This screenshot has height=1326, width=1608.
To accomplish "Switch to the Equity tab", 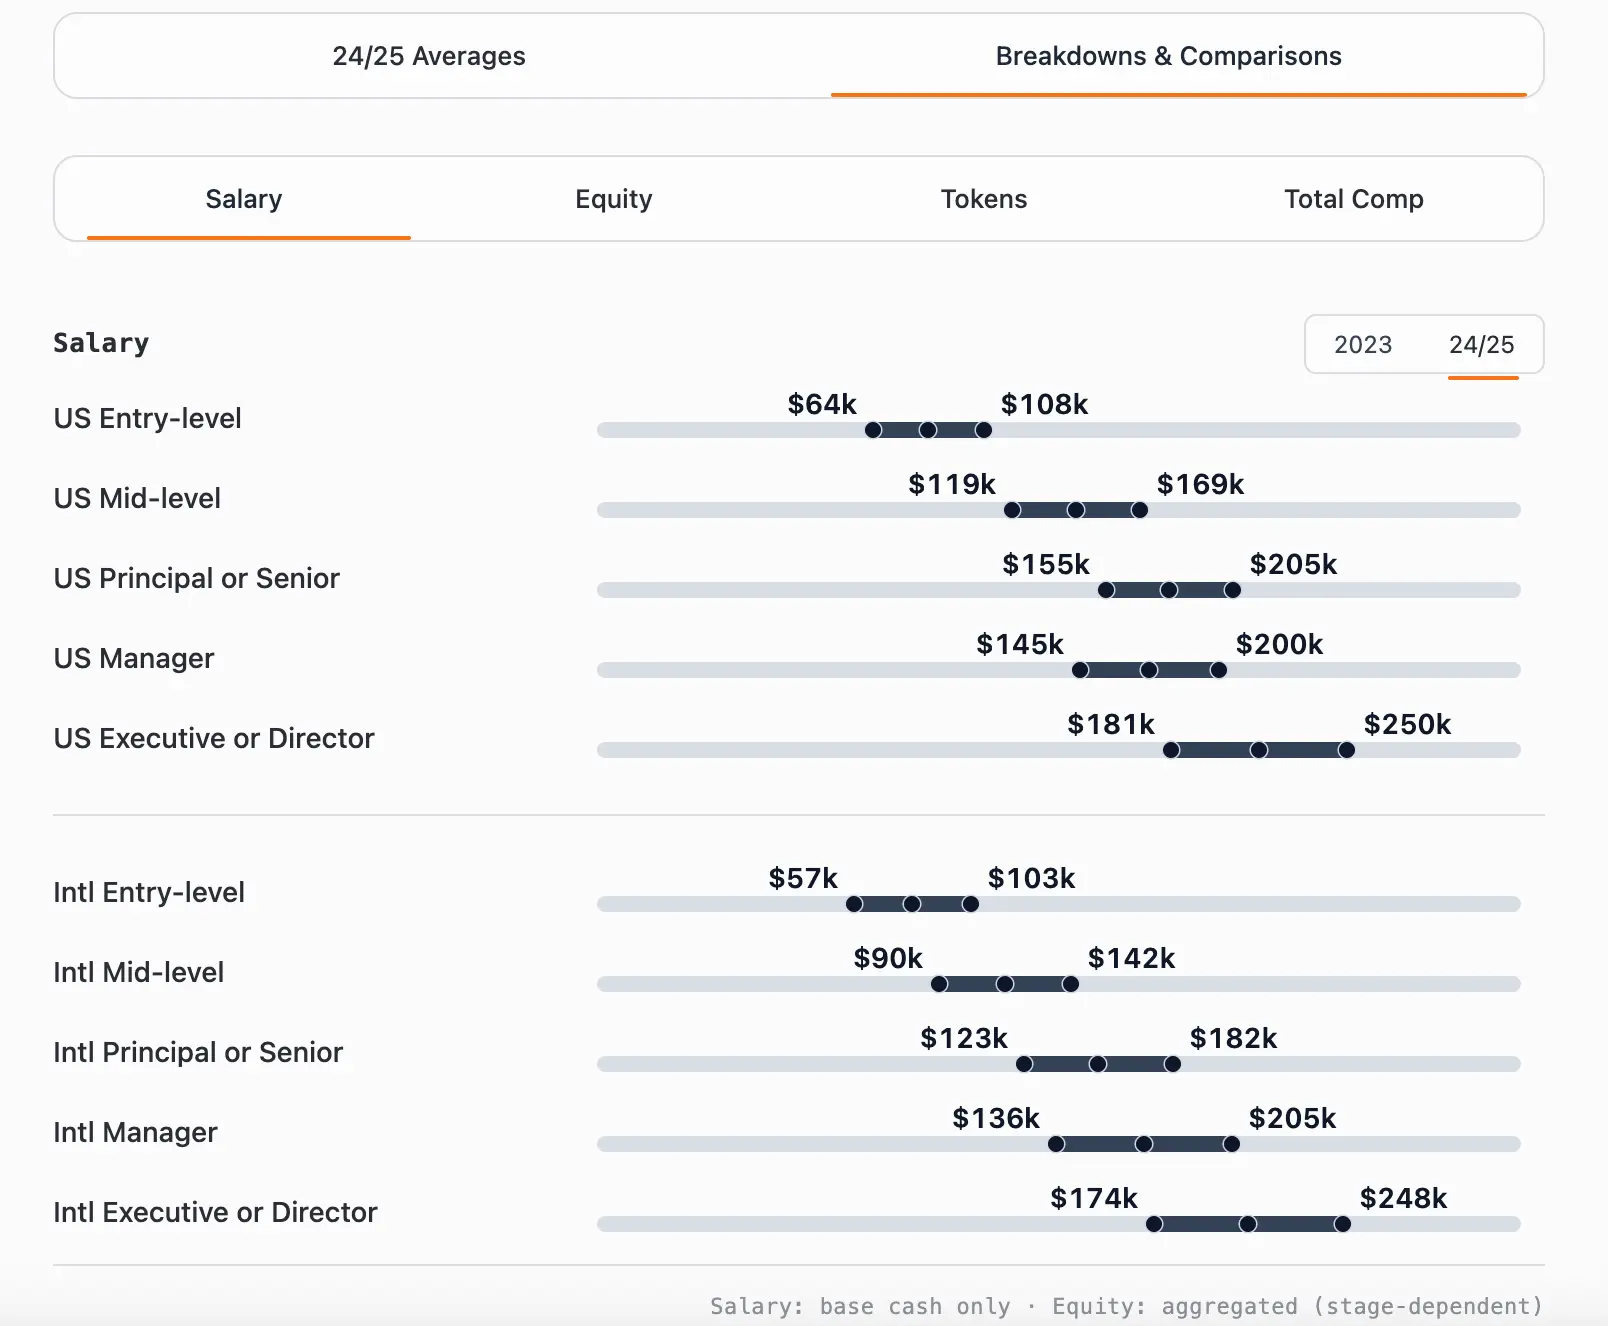I will [x=613, y=199].
